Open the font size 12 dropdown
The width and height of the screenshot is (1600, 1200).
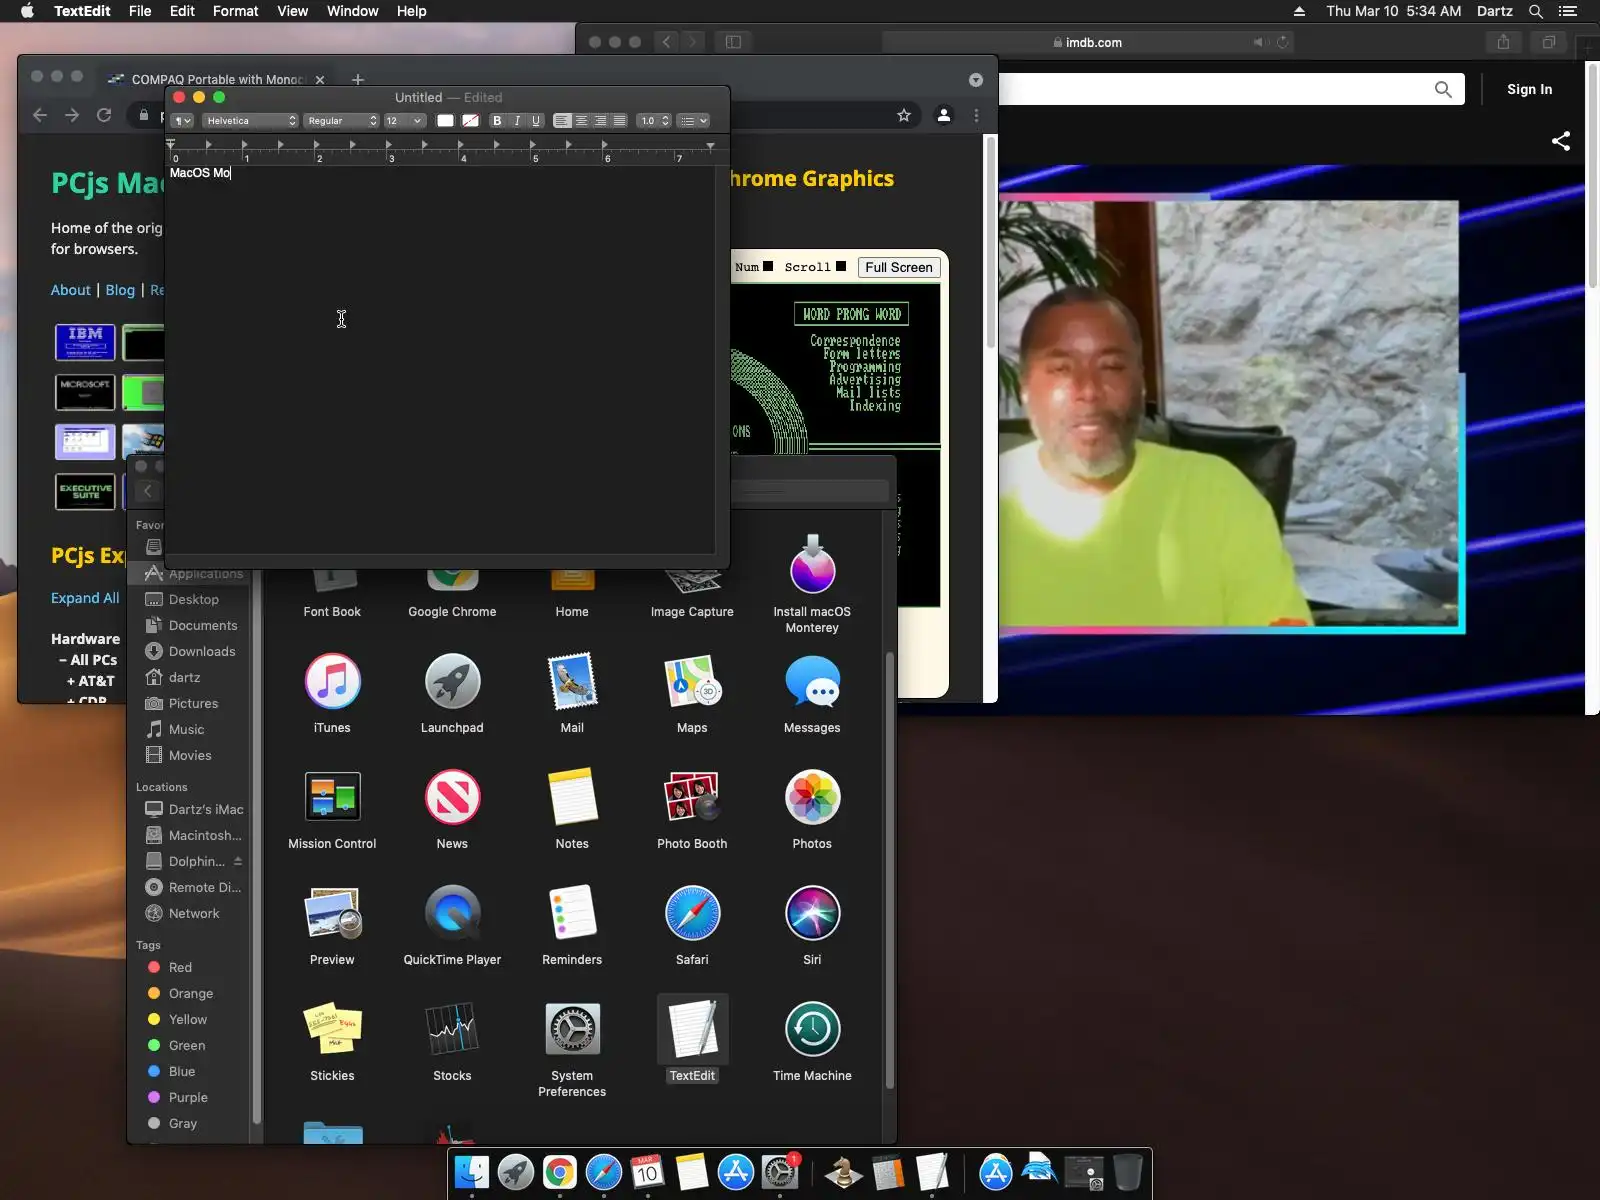coord(404,121)
